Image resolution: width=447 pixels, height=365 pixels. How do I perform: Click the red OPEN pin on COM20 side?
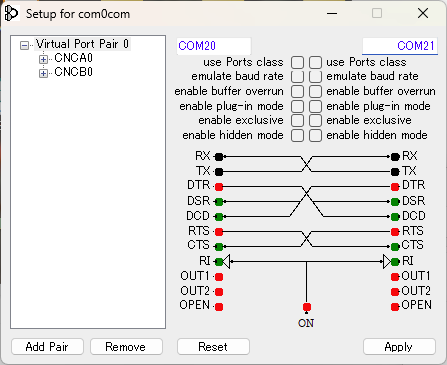[219, 306]
